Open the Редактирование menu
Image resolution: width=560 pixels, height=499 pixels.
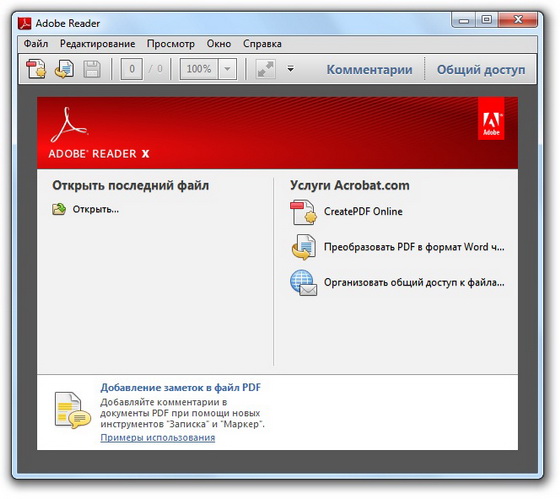coord(98,44)
